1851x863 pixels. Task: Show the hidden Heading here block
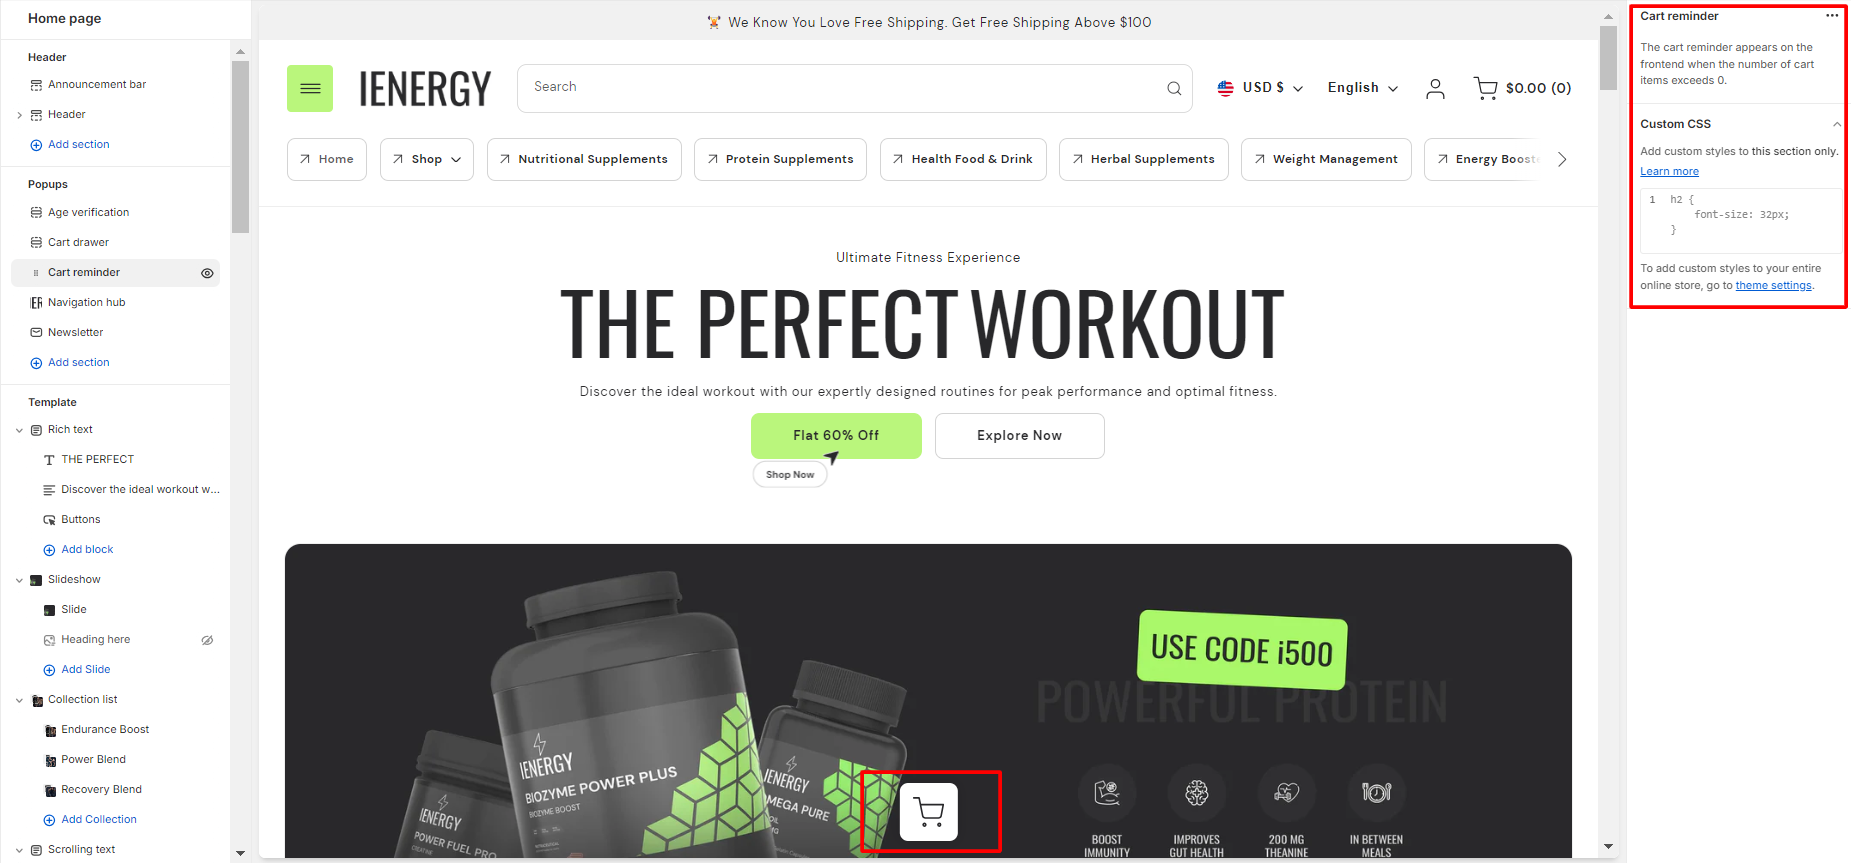pyautogui.click(x=207, y=640)
